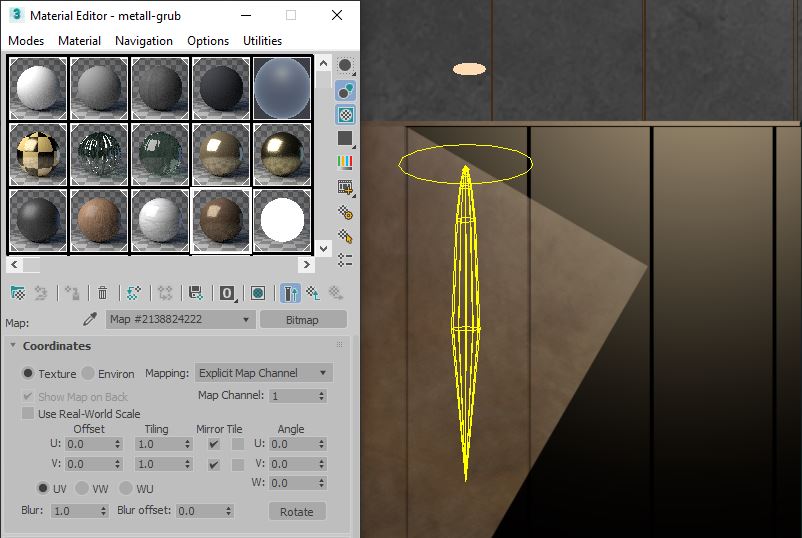Viewport: 802px width, 538px height.
Task: Select the checkered gold sample sphere
Action: pyautogui.click(x=38, y=154)
